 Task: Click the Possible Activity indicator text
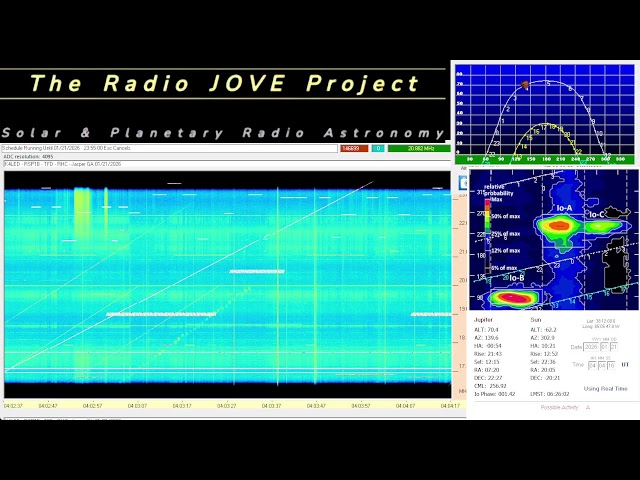click(x=560, y=407)
